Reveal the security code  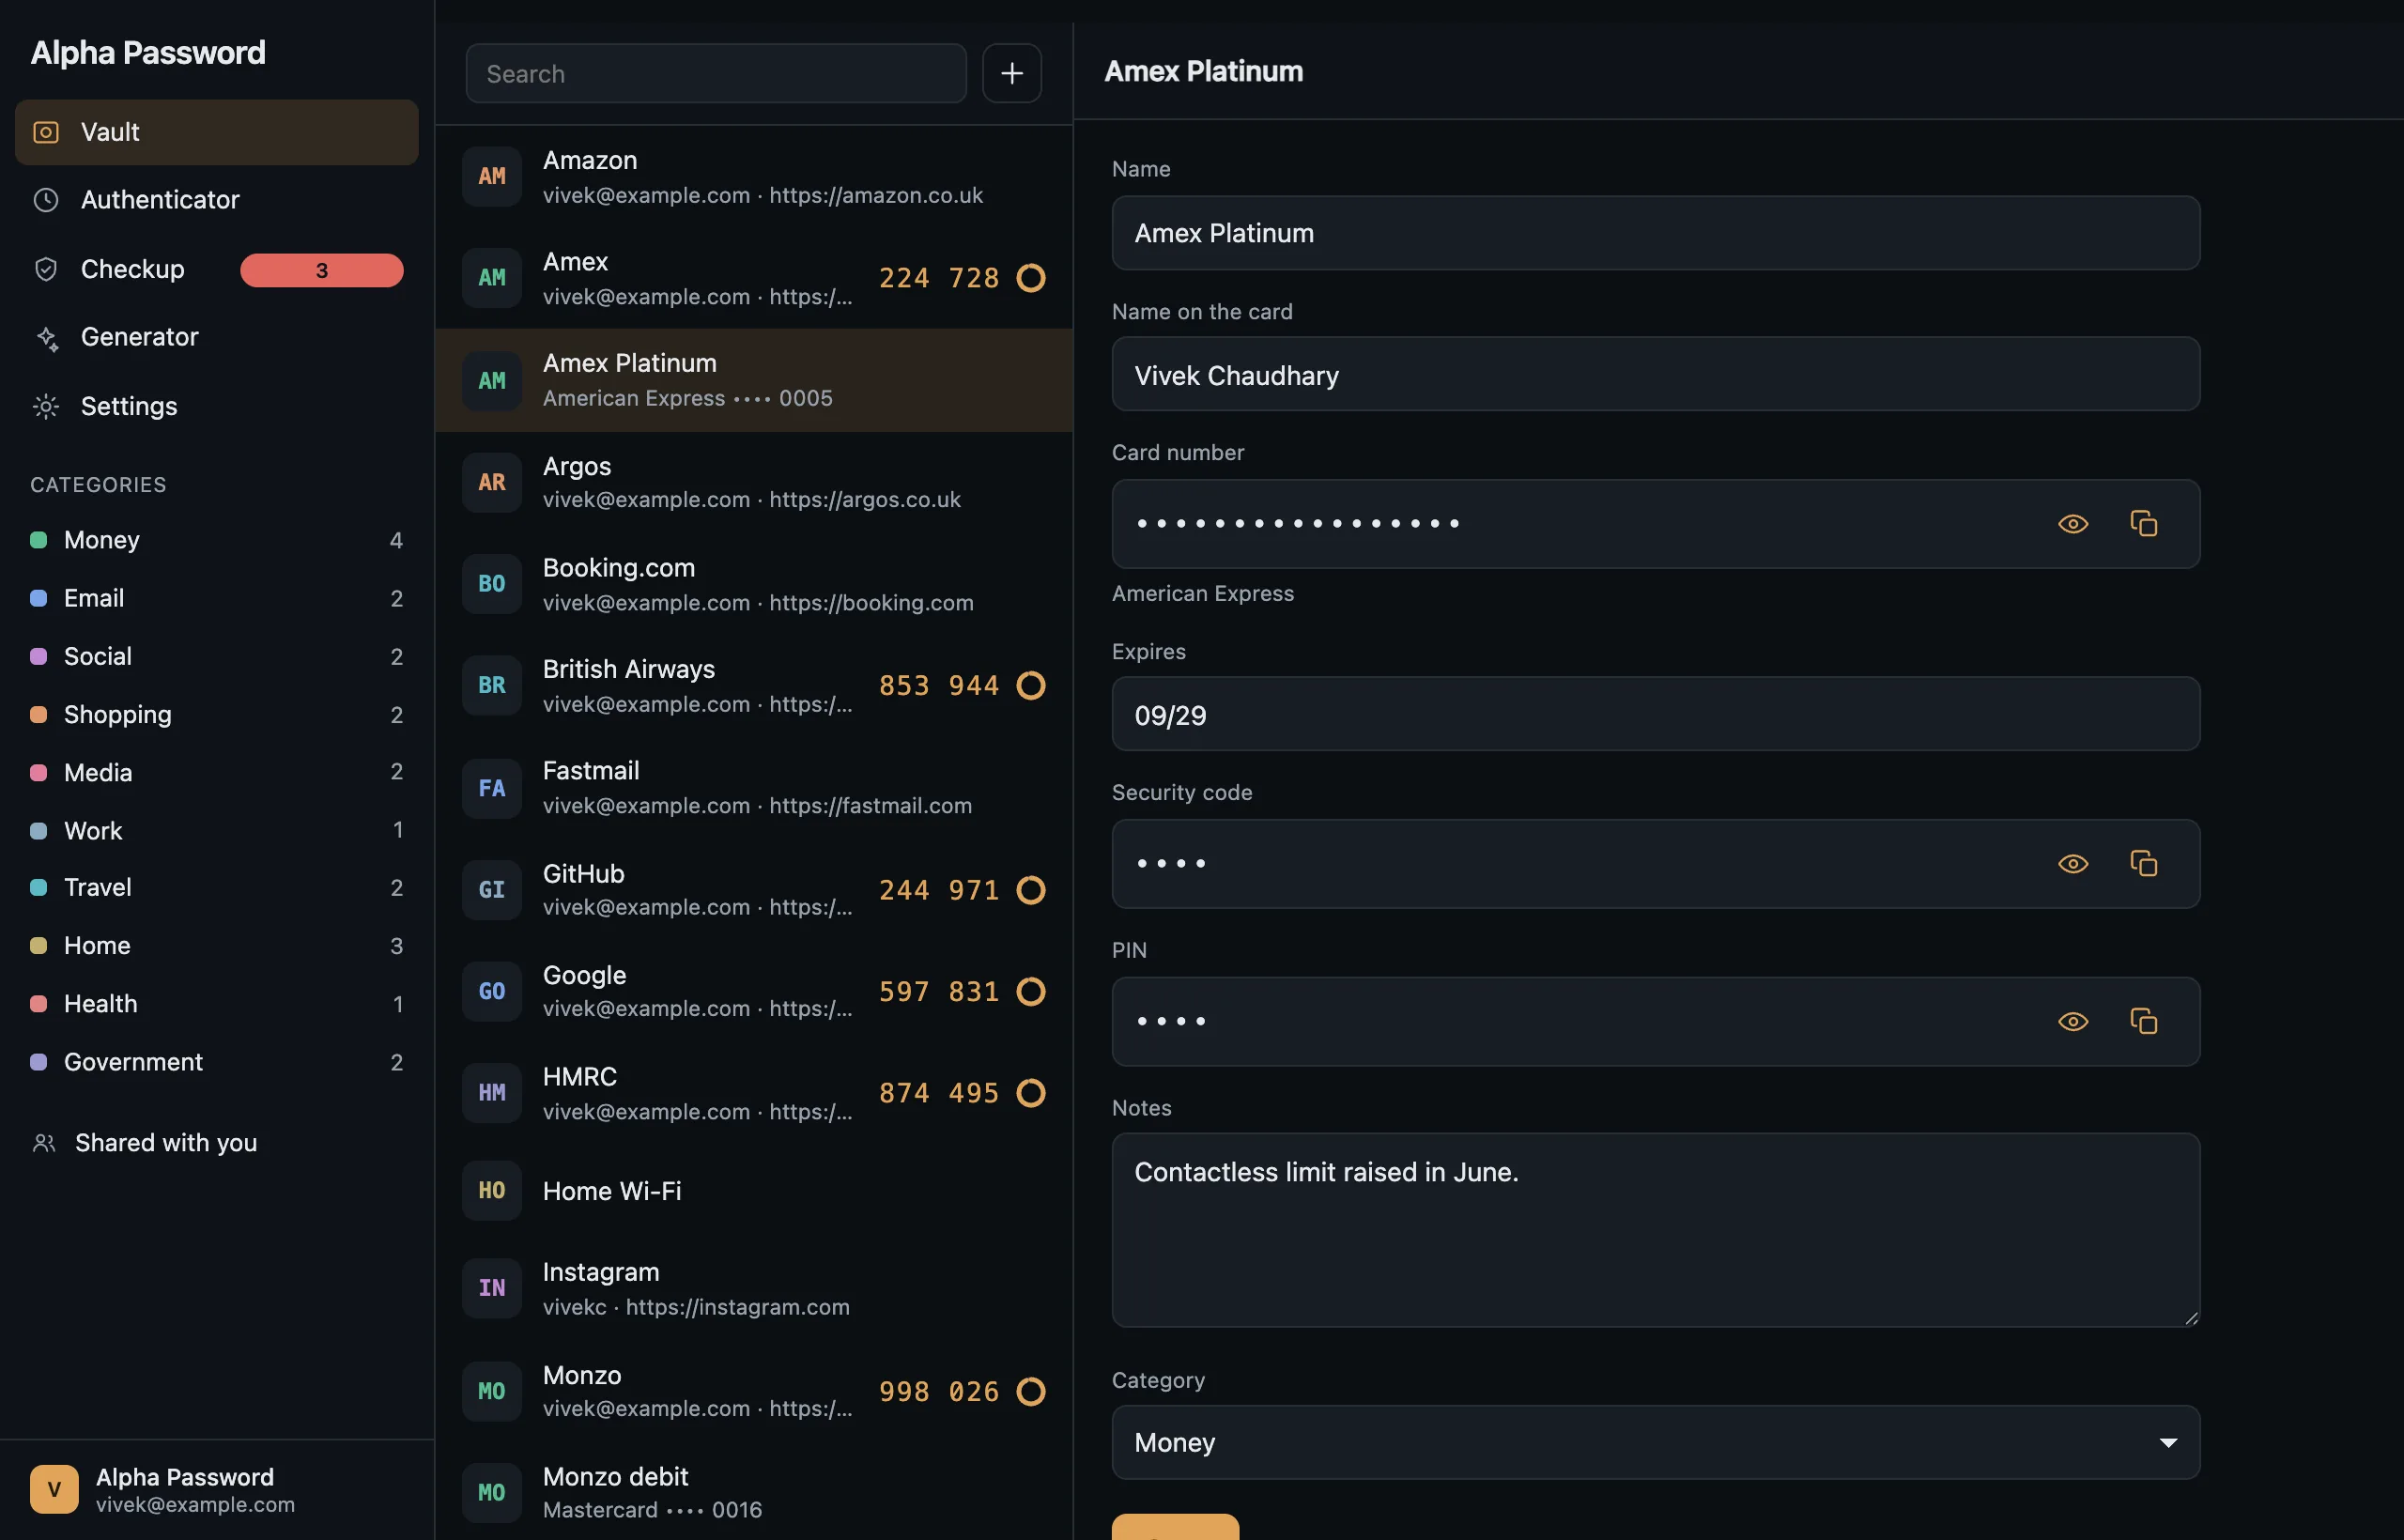[2073, 863]
